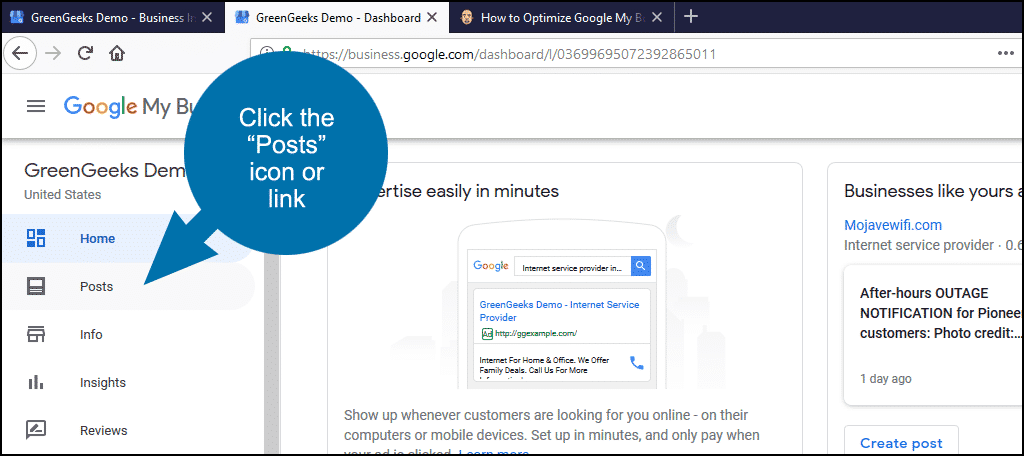Click the Create post button
1024x456 pixels.
tap(901, 442)
